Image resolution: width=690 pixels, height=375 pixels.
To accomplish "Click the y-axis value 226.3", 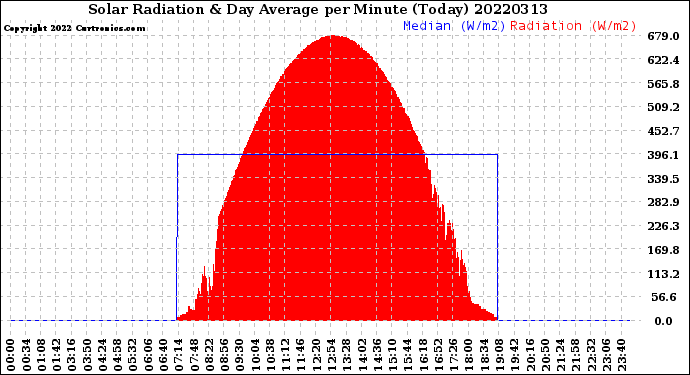I will pyautogui.click(x=663, y=226).
